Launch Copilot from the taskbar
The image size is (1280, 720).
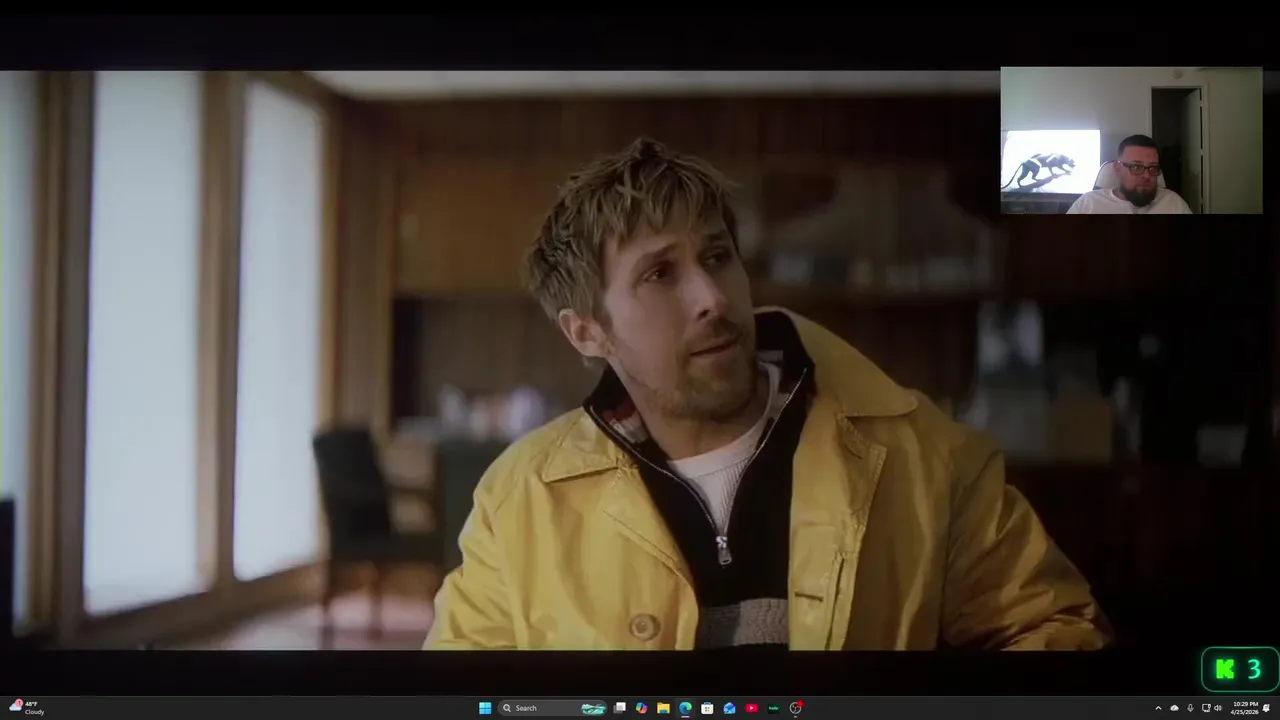[641, 708]
